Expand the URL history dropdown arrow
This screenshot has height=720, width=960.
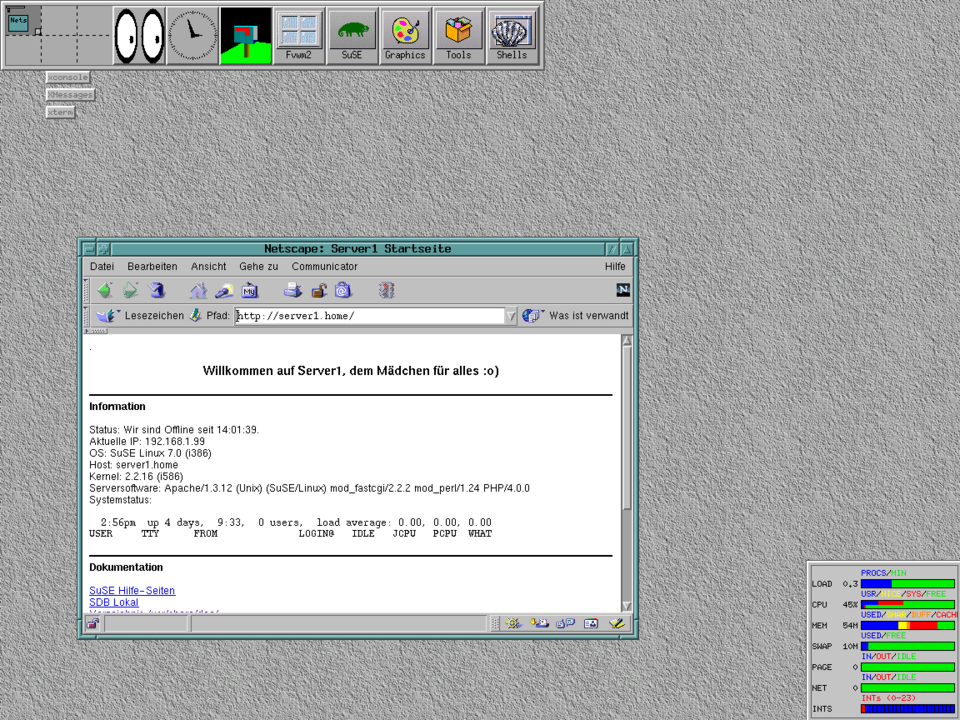pos(511,316)
